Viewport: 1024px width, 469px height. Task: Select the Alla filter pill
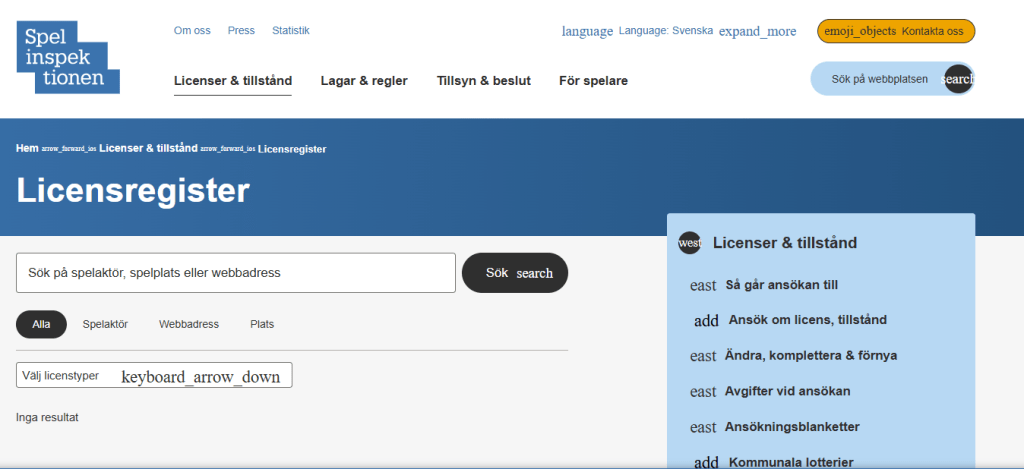tap(41, 324)
